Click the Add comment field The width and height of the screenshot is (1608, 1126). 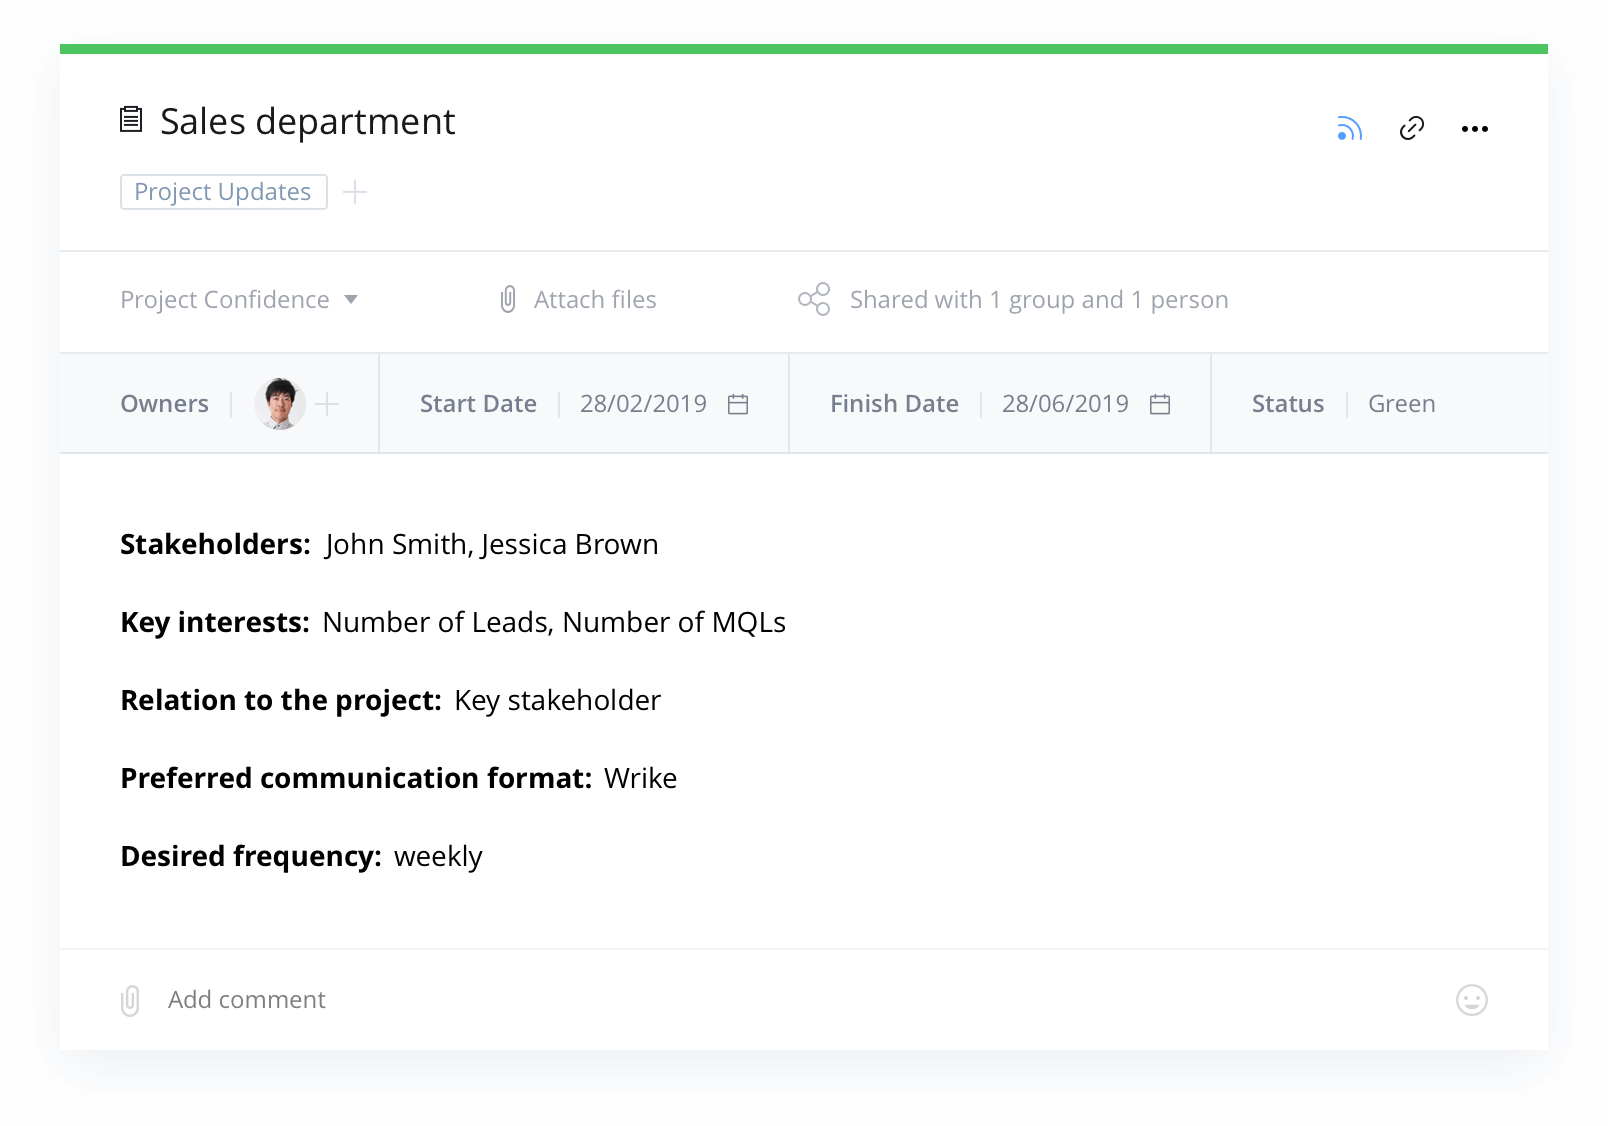coord(246,1000)
